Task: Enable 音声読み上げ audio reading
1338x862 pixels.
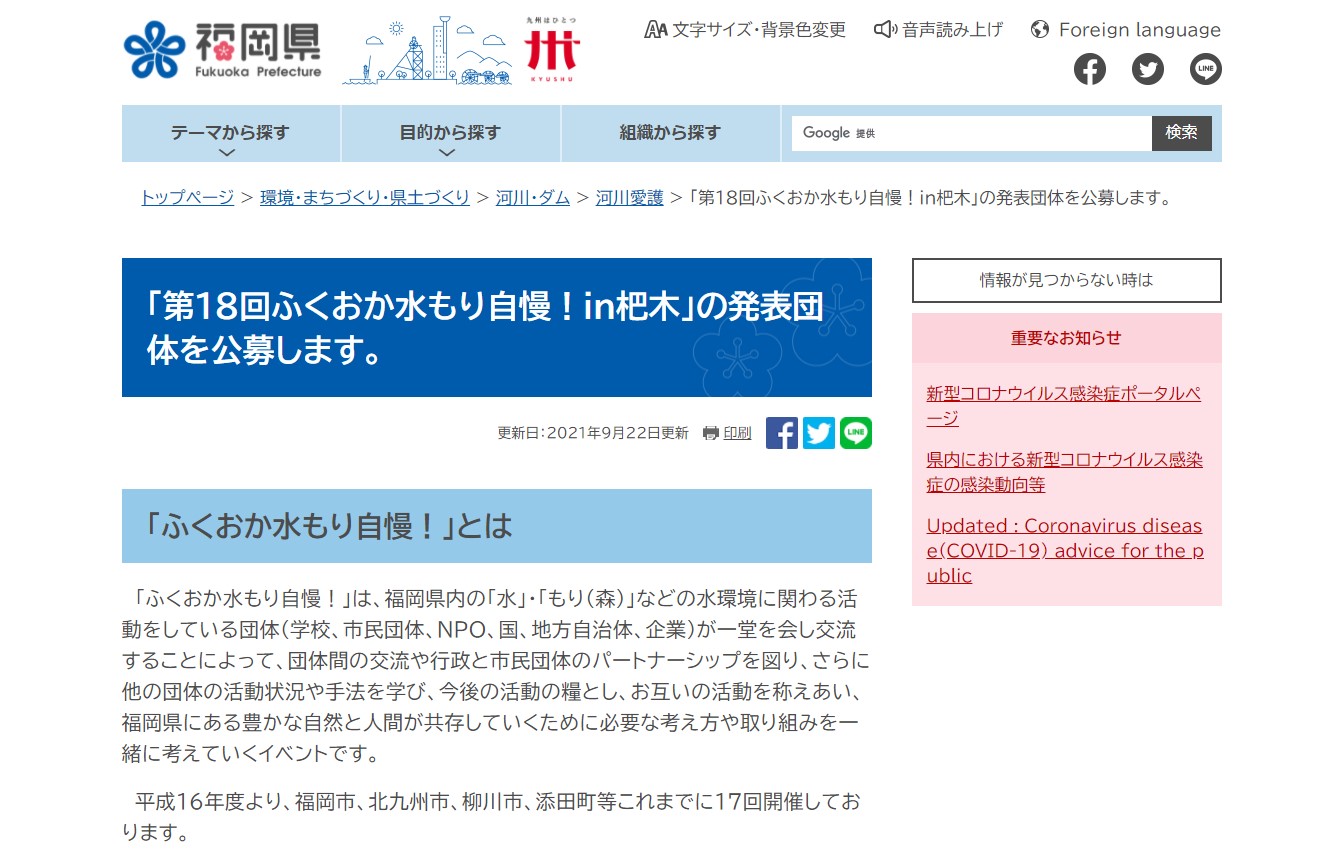Action: 938,30
